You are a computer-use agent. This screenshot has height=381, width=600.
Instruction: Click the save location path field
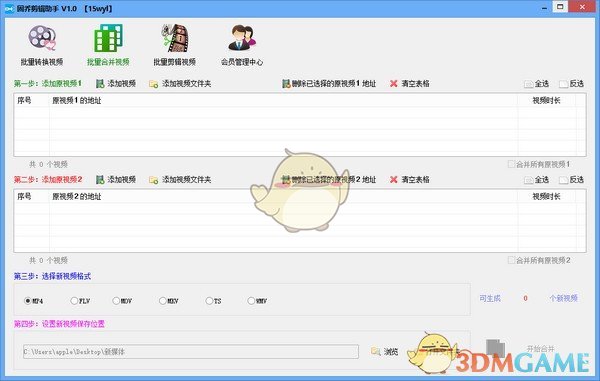pos(191,352)
